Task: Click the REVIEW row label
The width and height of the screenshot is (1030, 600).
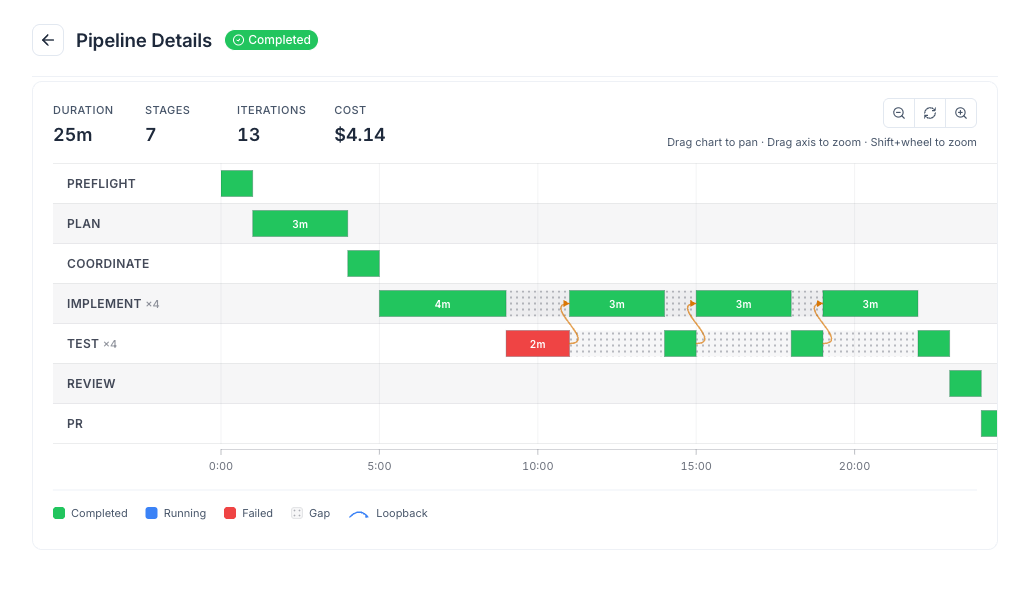Action: (x=91, y=384)
